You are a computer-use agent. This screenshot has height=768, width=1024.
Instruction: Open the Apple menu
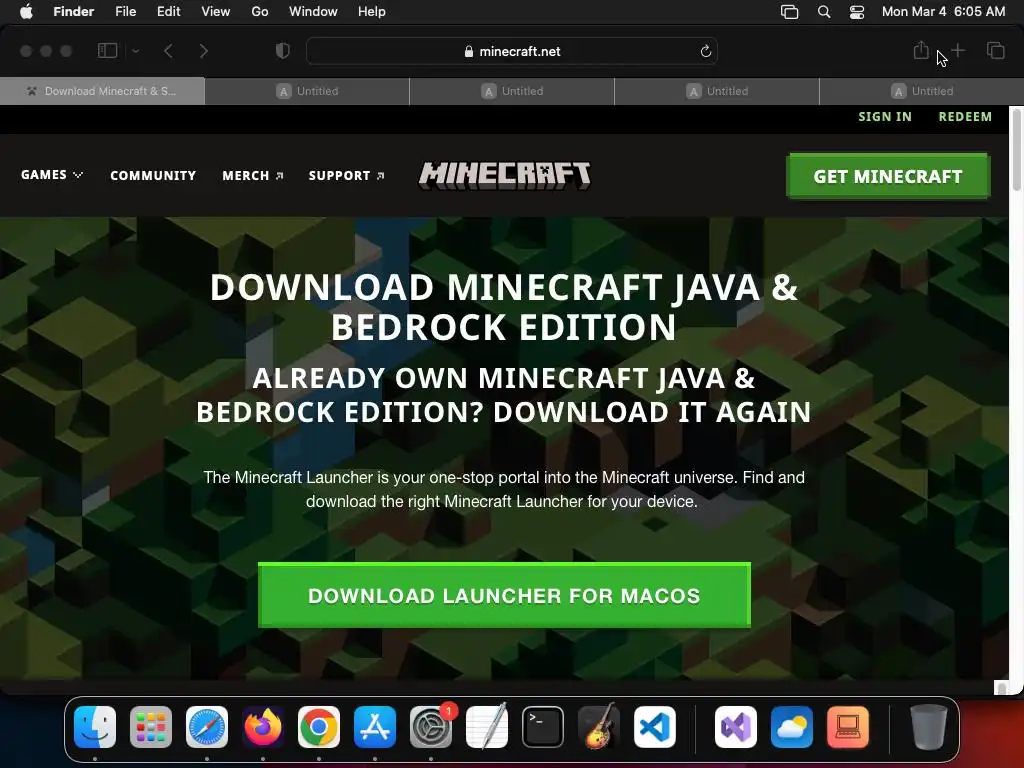coord(26,12)
